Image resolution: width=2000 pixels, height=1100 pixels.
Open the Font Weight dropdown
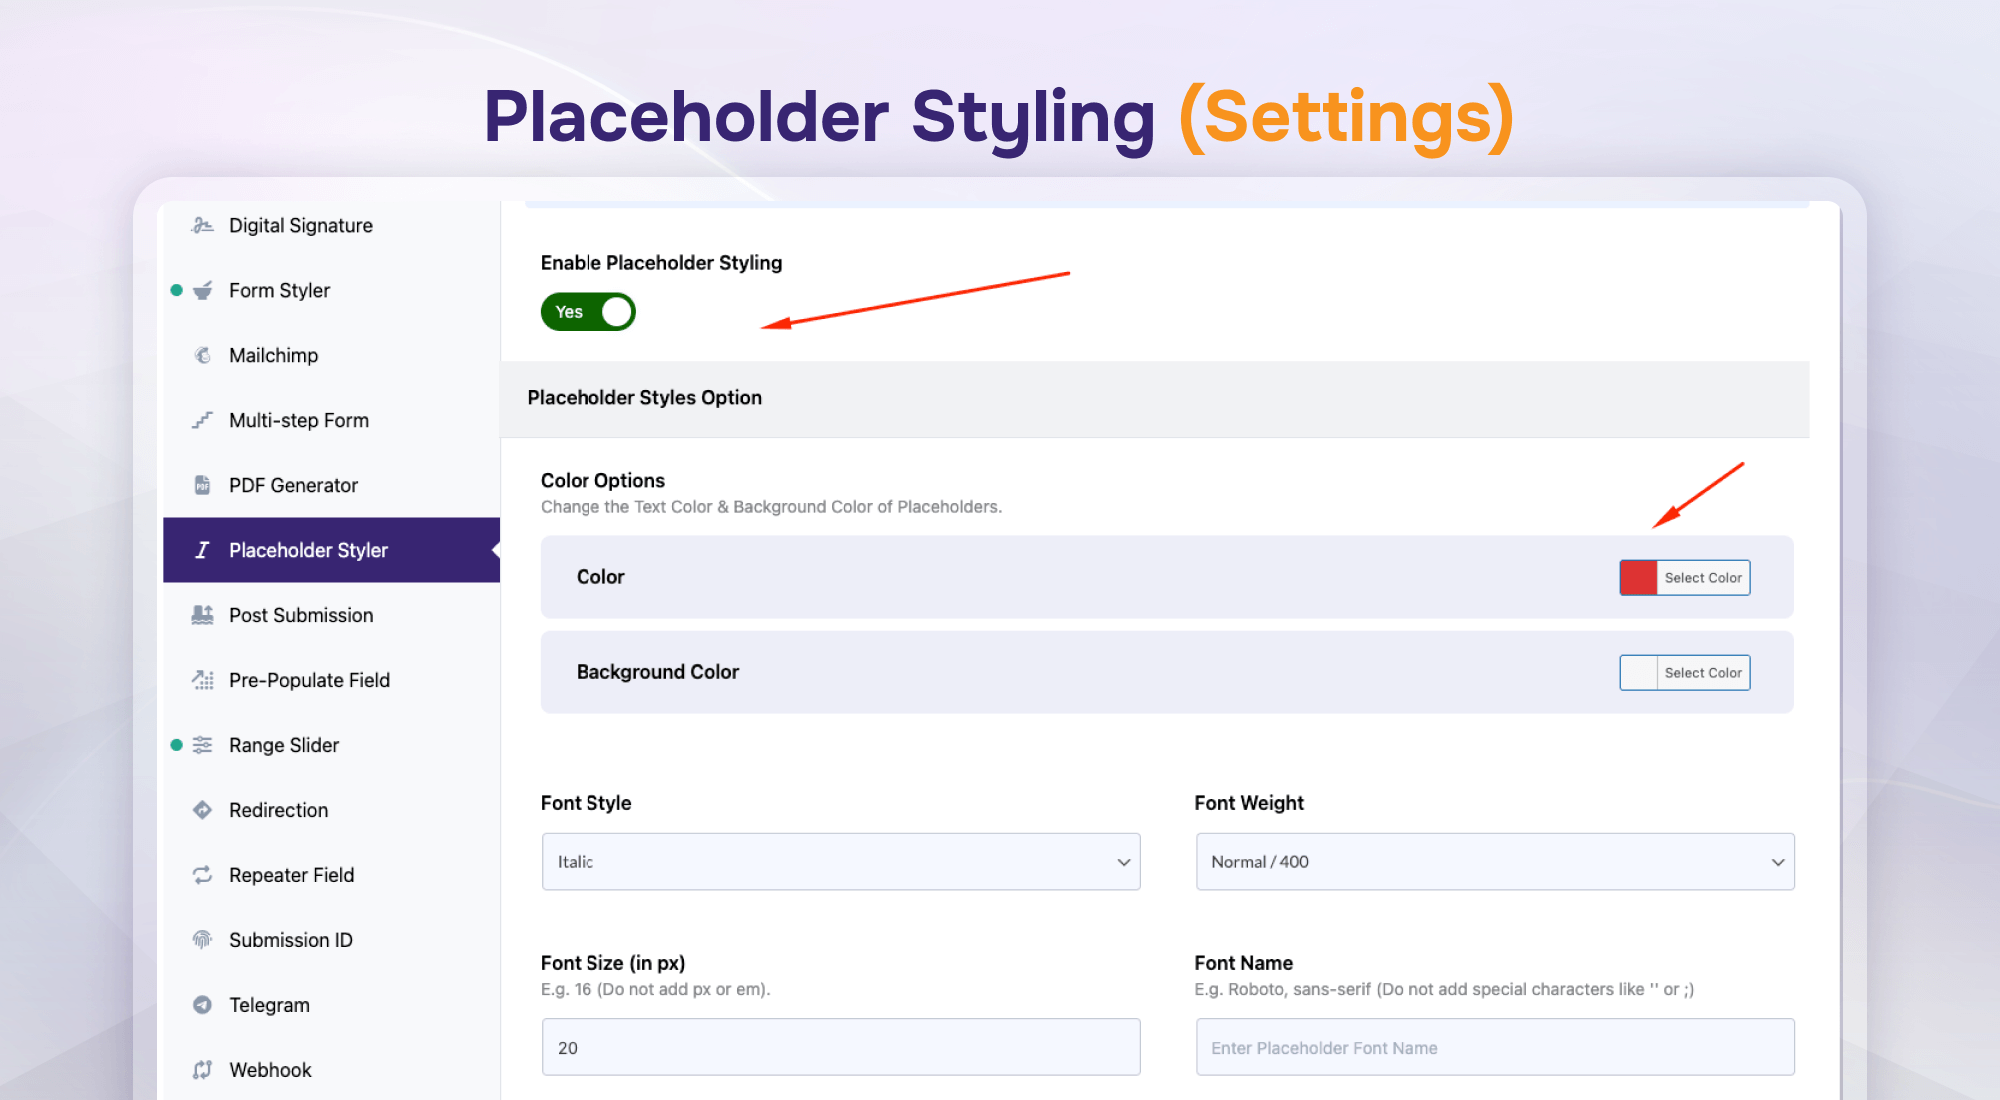(x=1495, y=862)
